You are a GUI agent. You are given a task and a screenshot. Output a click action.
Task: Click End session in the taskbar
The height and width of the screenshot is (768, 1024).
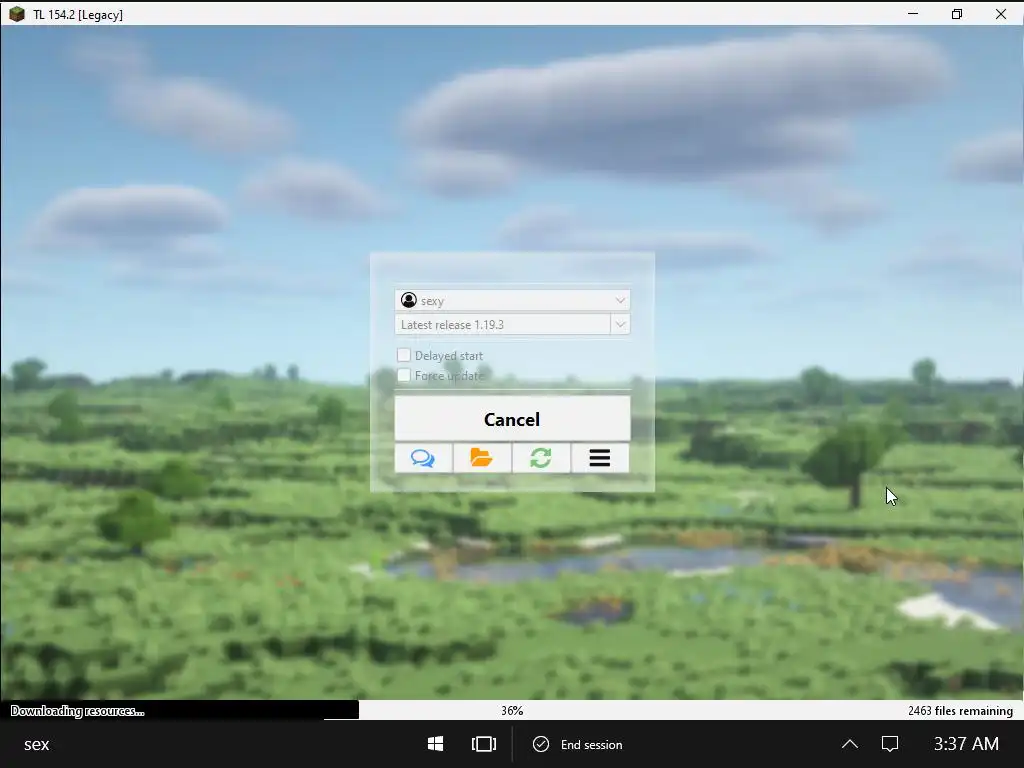point(591,744)
